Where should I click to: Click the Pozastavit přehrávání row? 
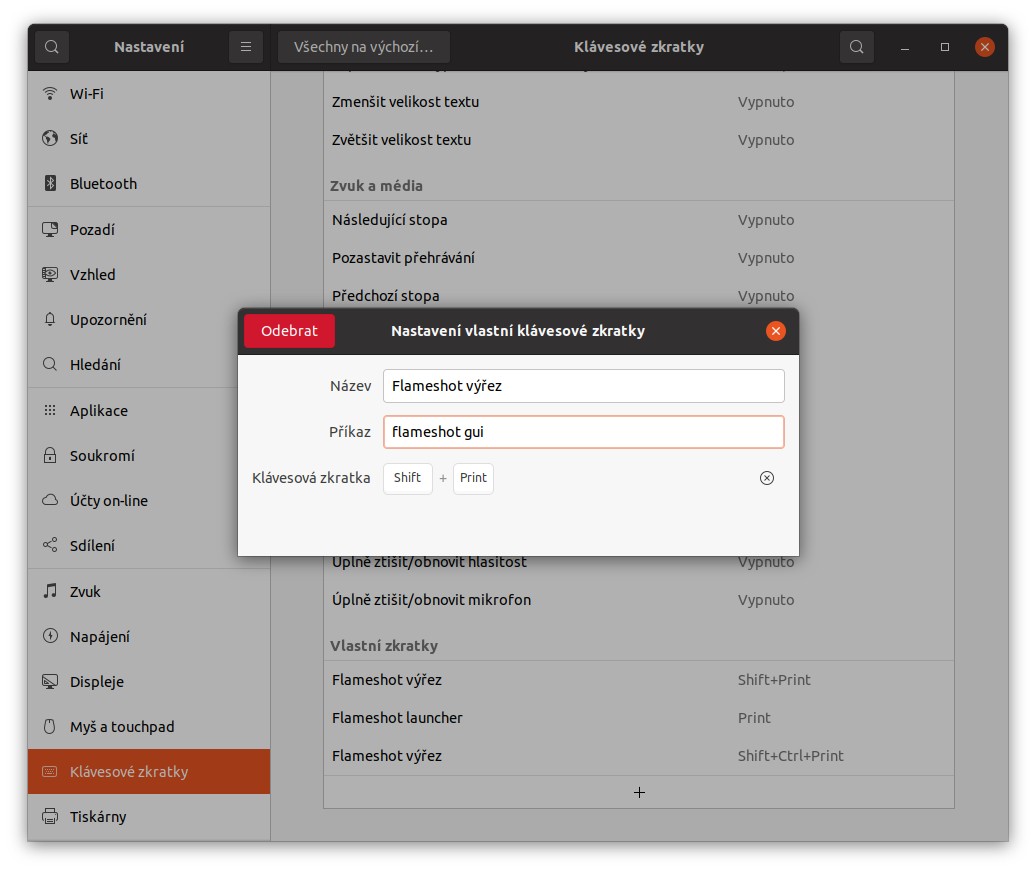tap(639, 258)
